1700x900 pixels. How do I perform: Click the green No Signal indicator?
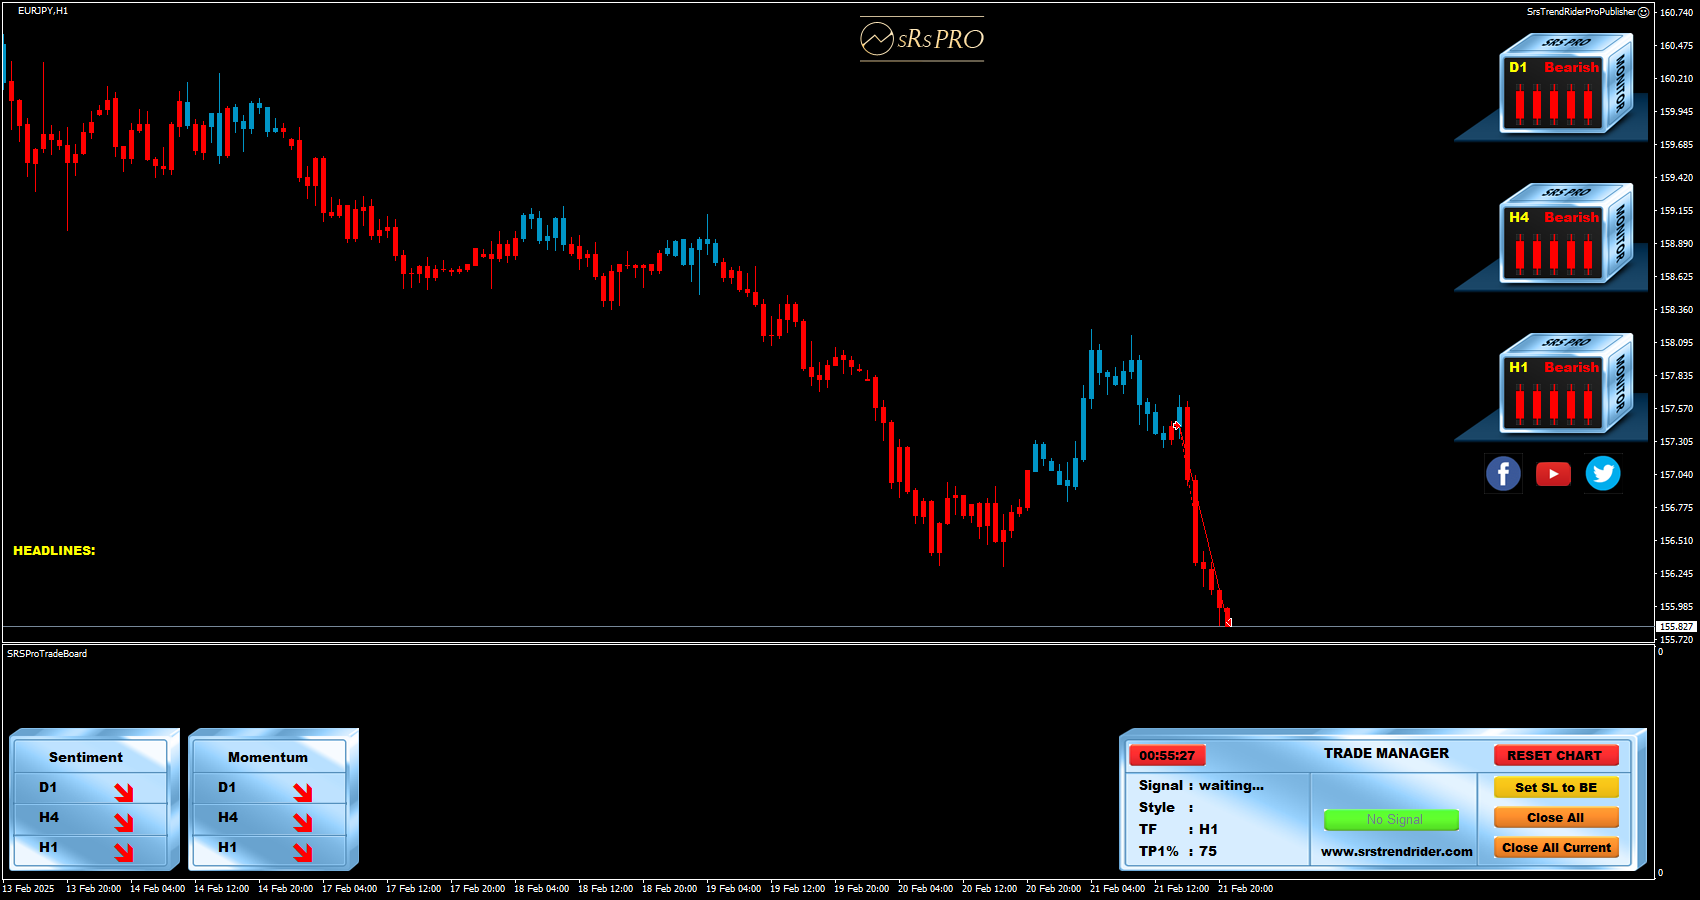1391,820
